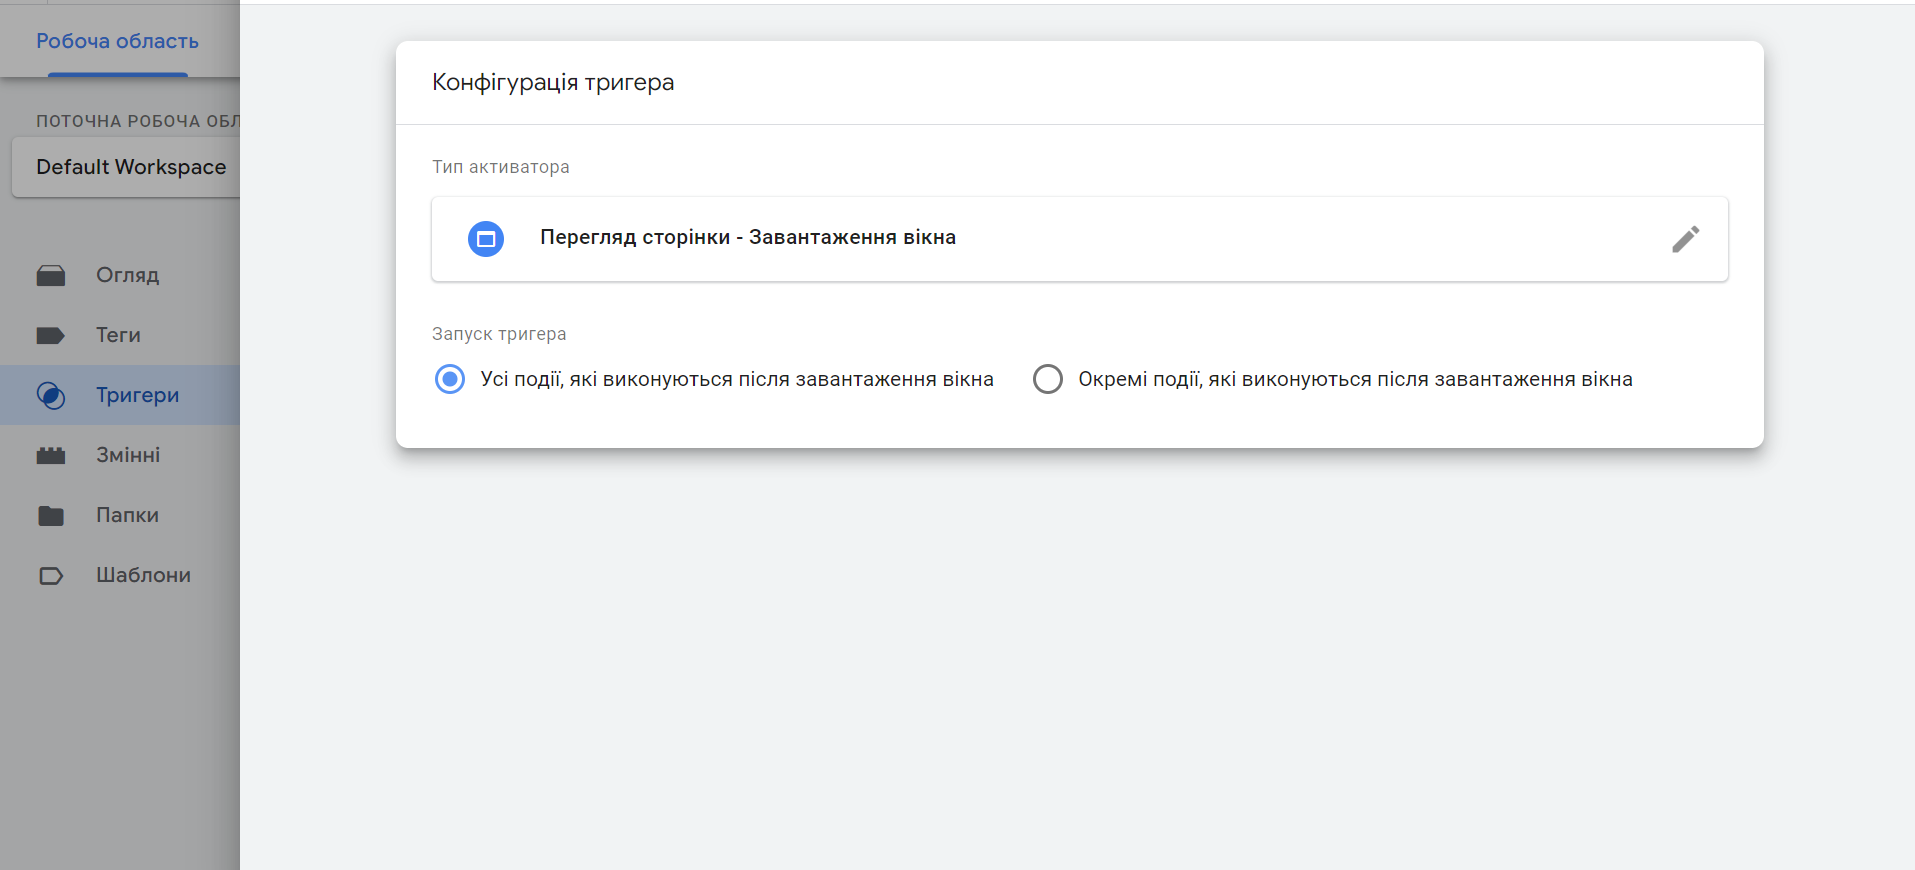Open Тригери in the sidebar menu

120,395
